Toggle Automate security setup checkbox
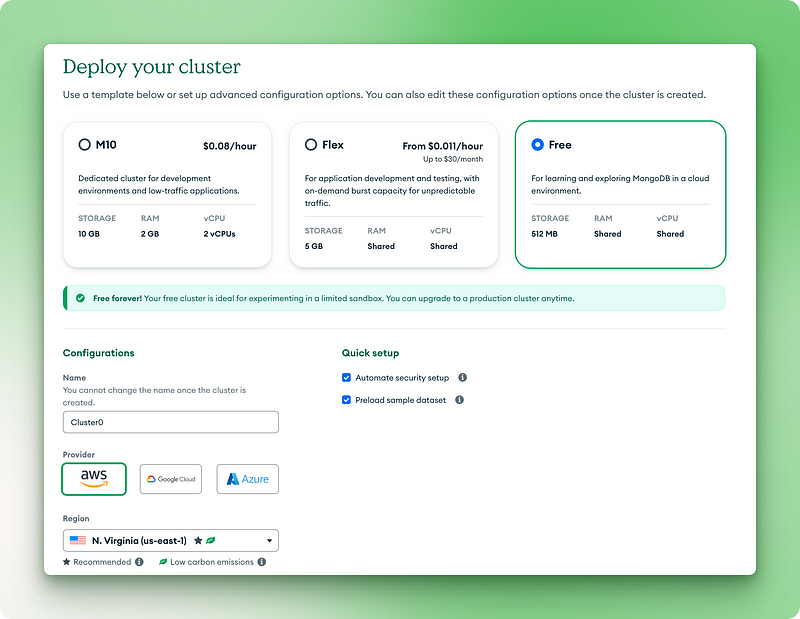 [x=346, y=378]
